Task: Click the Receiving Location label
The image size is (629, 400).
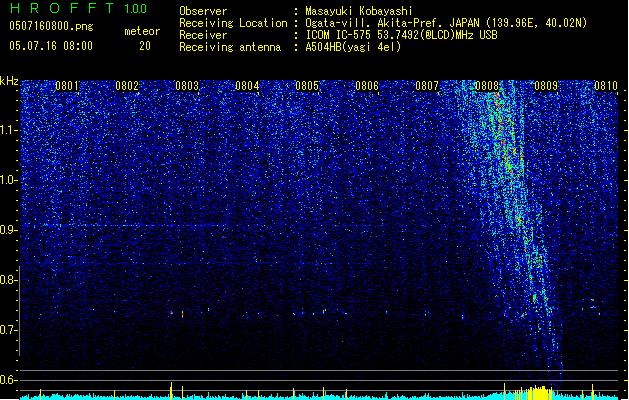Action: pos(233,23)
